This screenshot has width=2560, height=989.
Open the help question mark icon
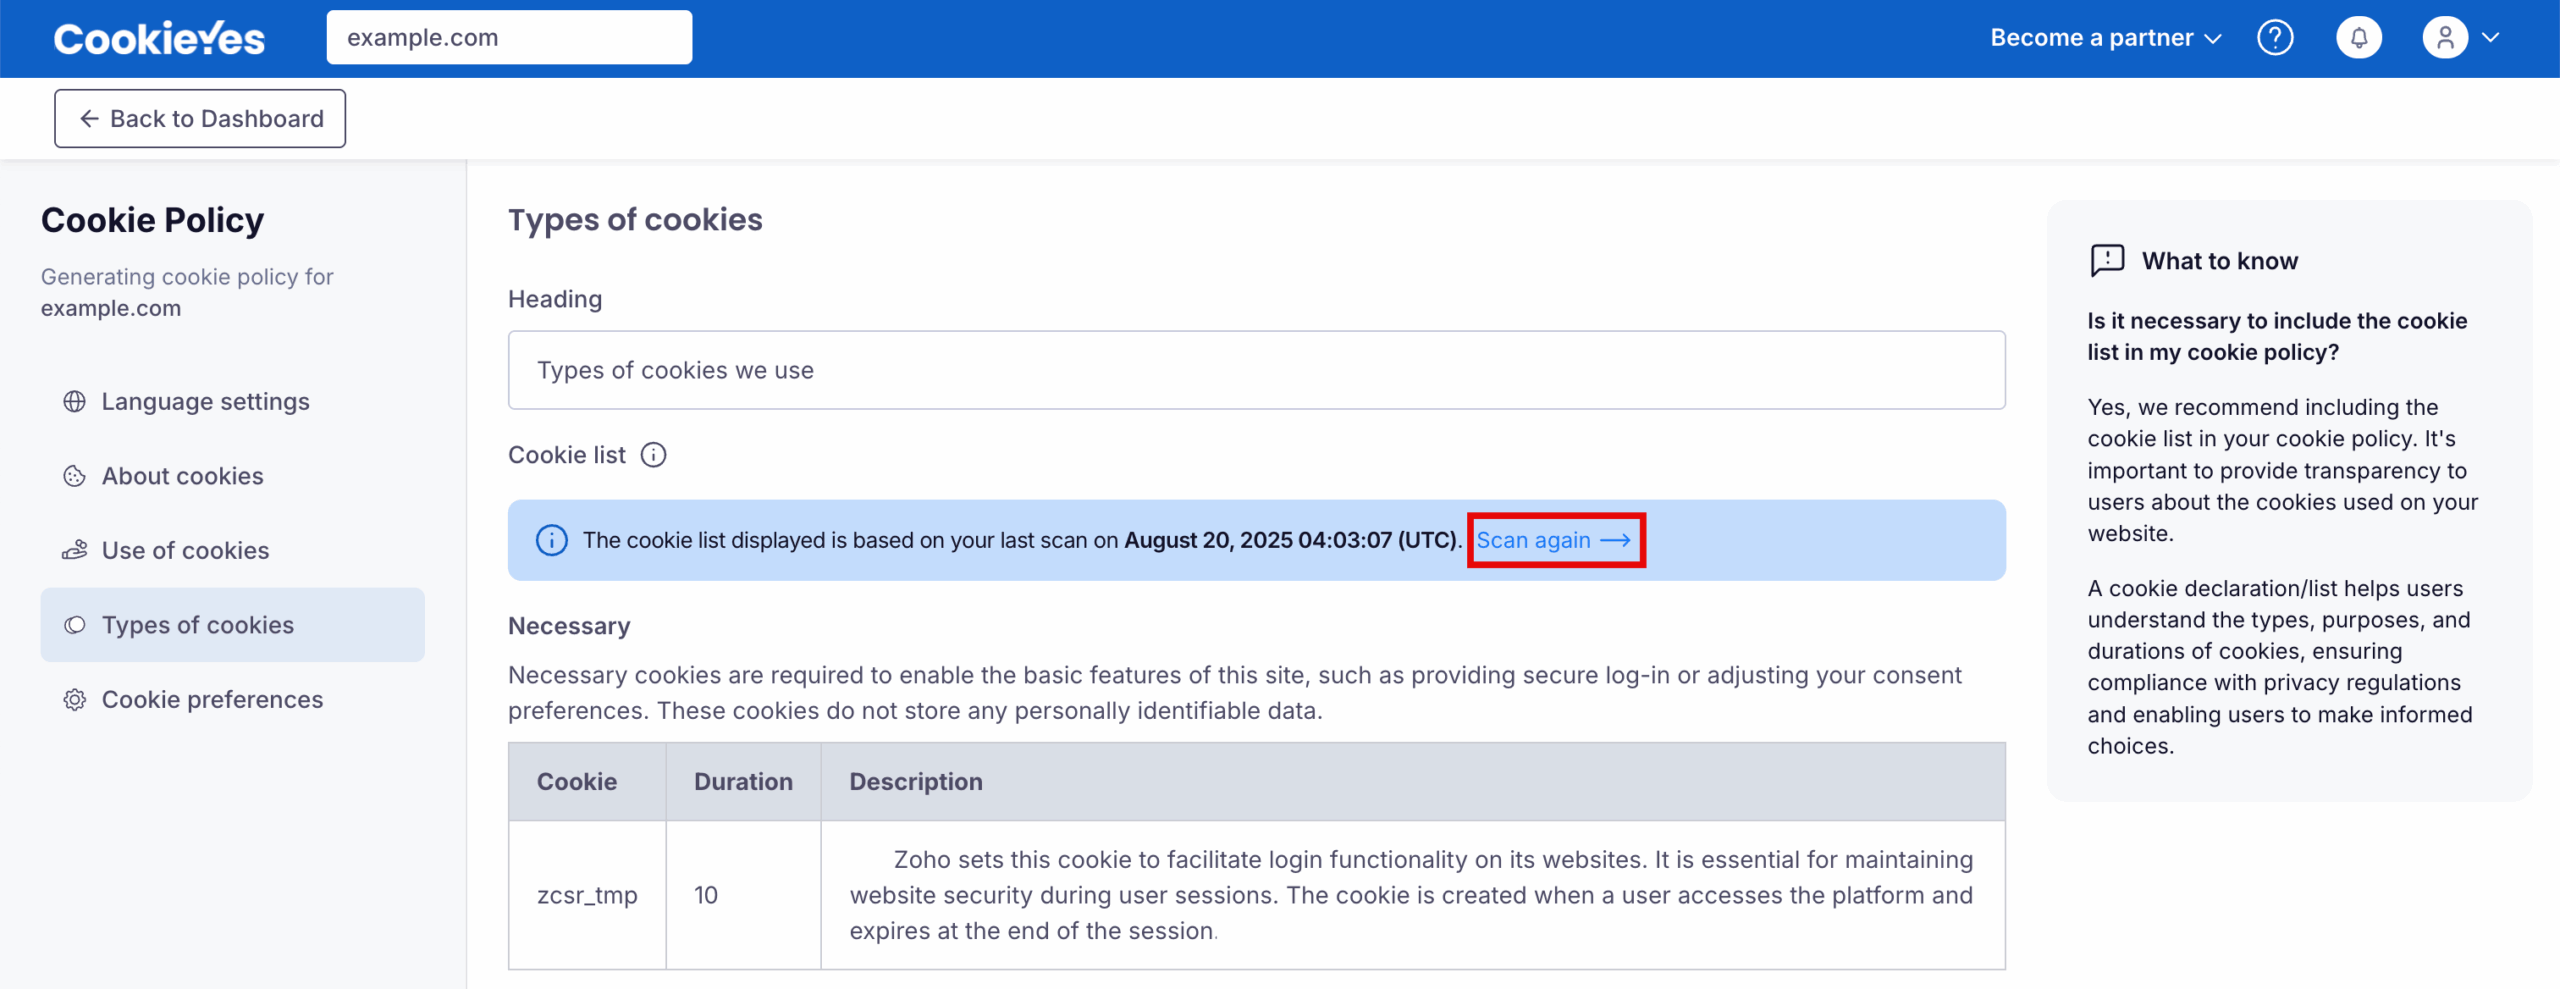(x=2275, y=38)
